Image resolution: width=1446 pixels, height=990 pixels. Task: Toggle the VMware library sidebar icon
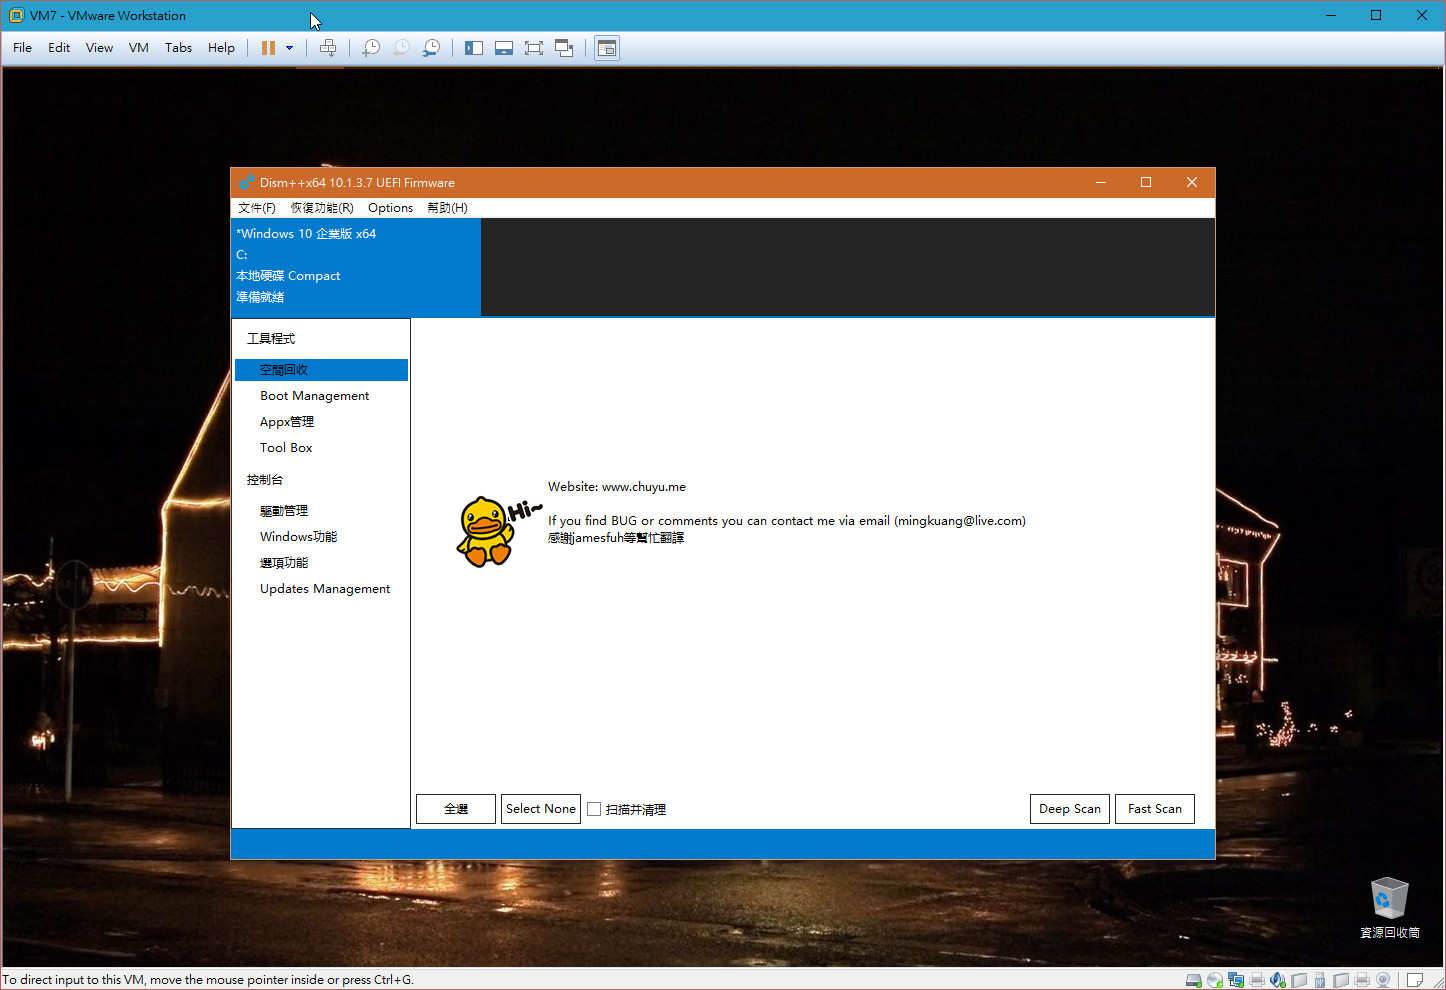[474, 48]
